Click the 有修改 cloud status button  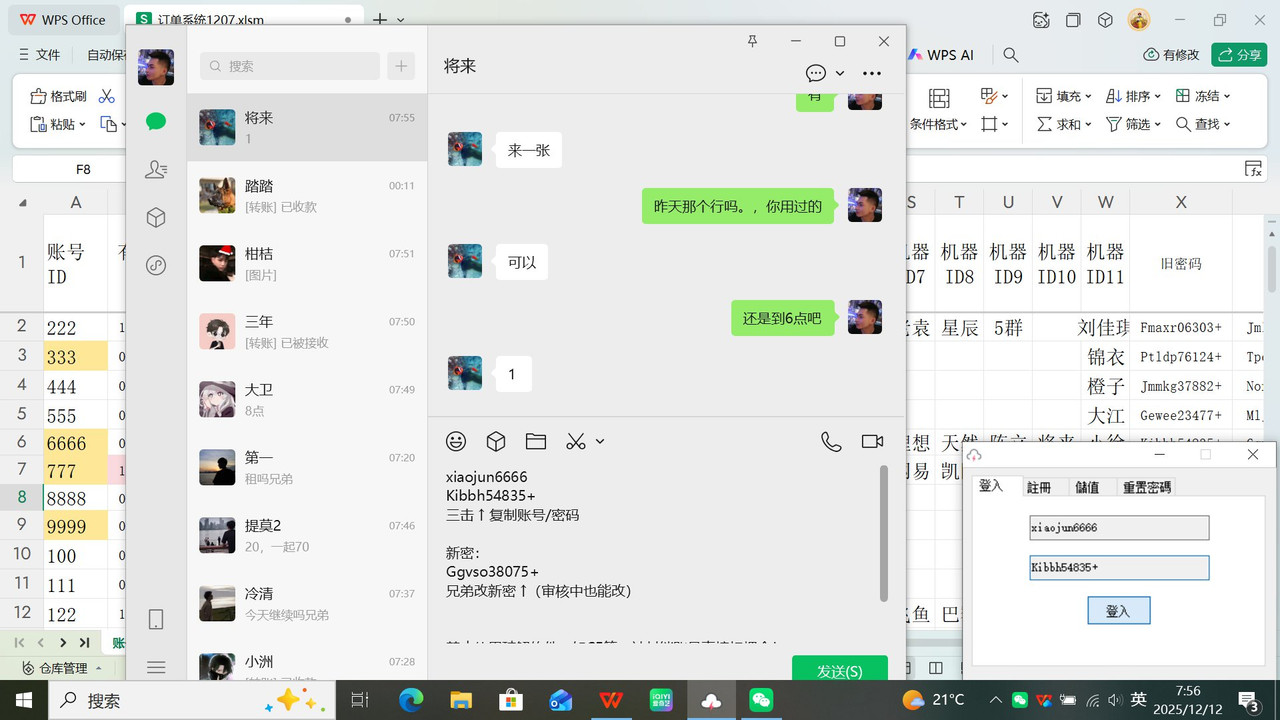pyautogui.click(x=1171, y=55)
